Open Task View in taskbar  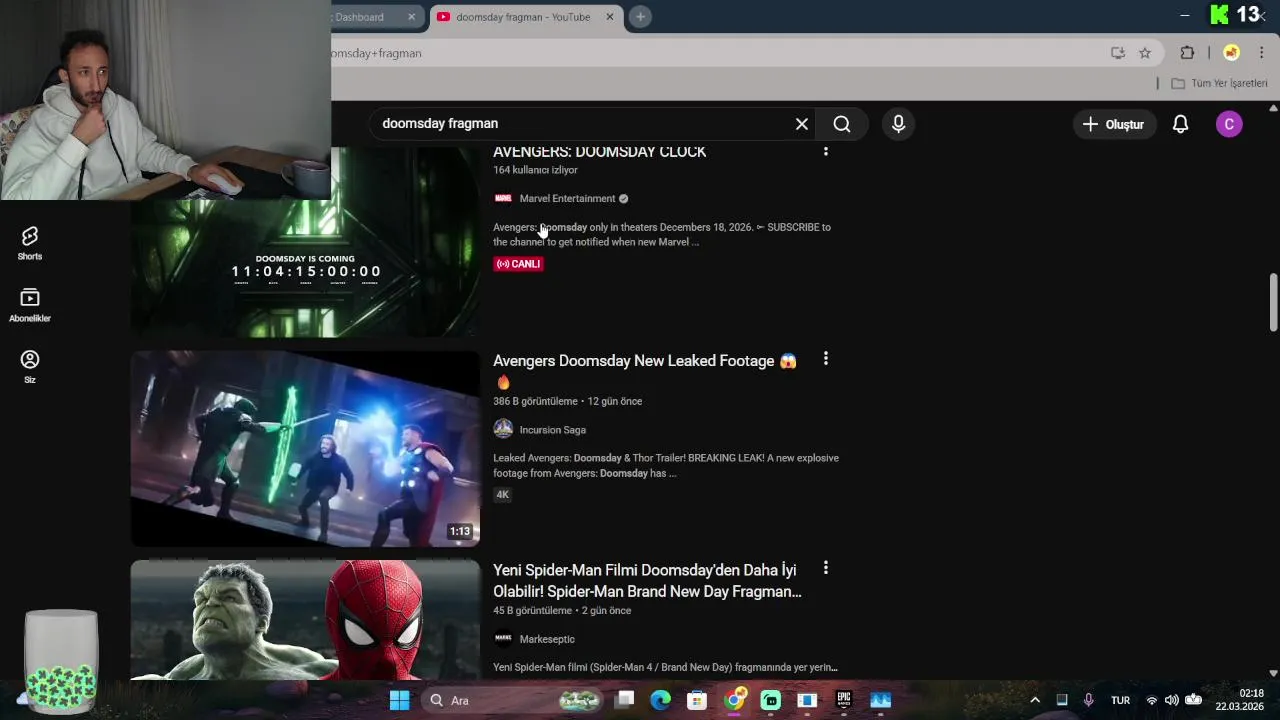(x=624, y=700)
